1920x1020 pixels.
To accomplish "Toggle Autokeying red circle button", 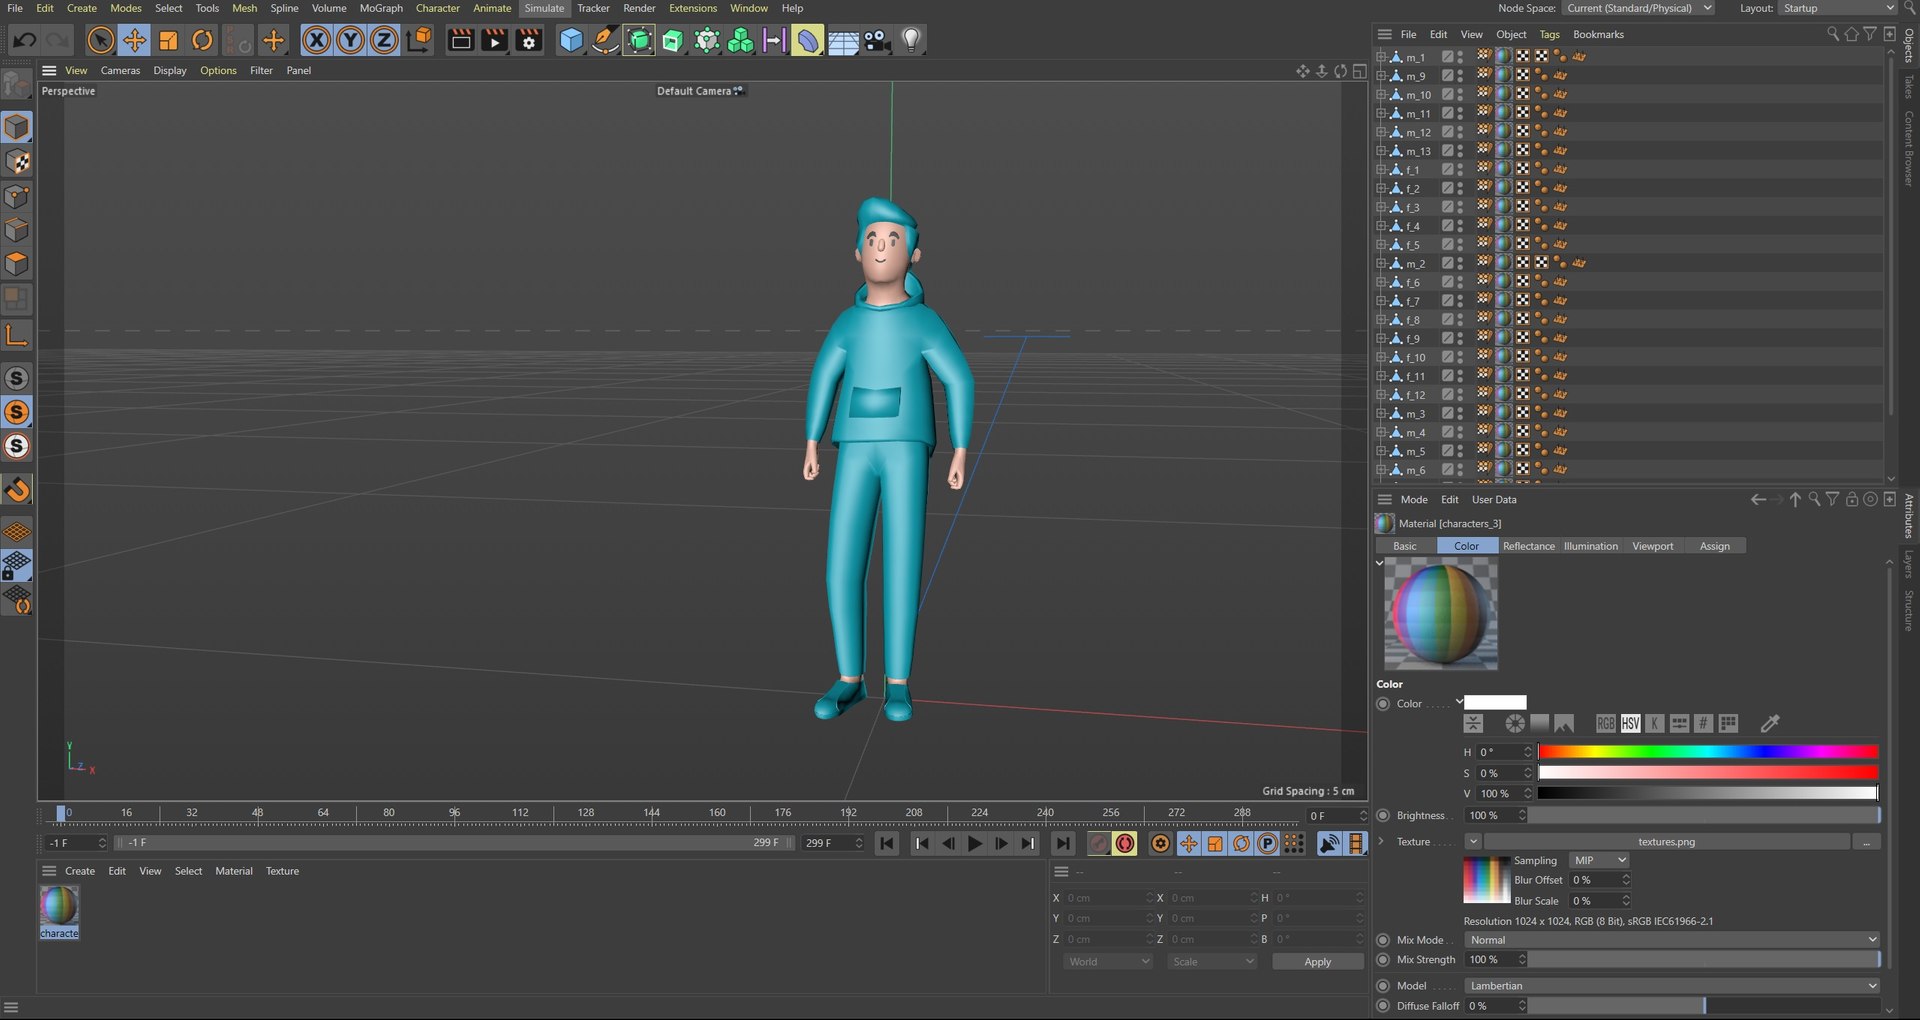I will pyautogui.click(x=1125, y=844).
